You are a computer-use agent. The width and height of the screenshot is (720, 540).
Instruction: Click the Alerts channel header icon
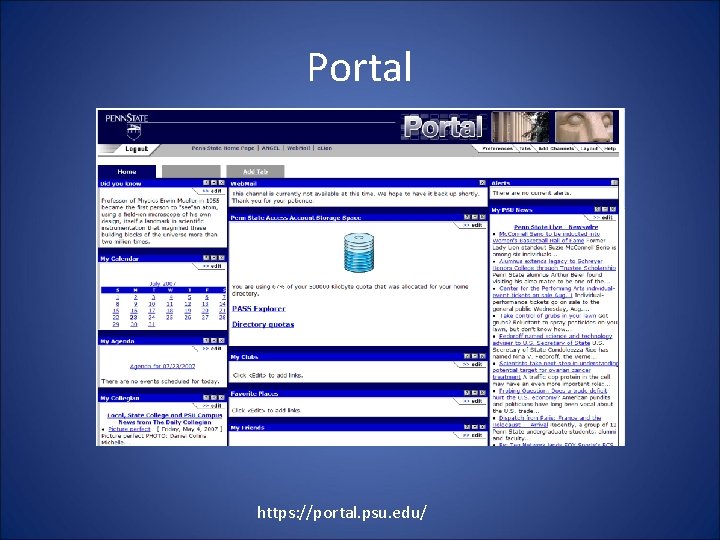(x=614, y=183)
